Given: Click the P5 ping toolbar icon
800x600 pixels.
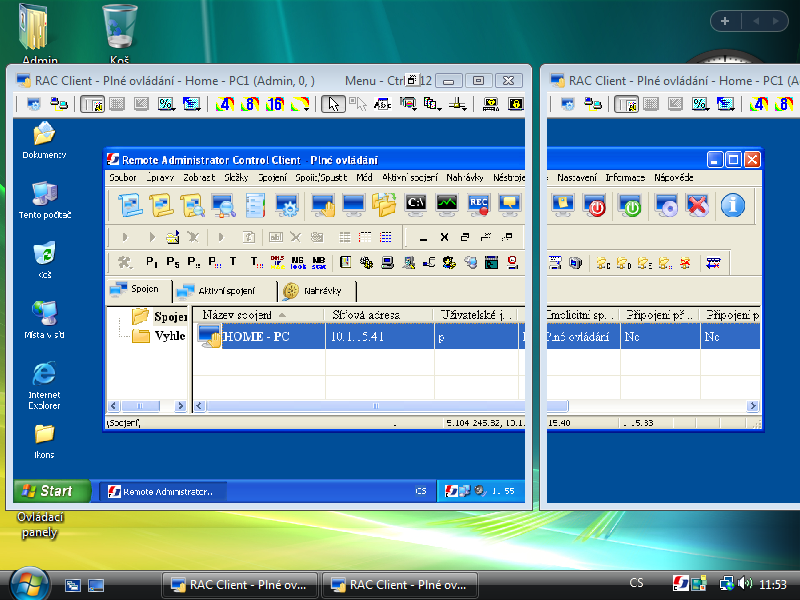Looking at the screenshot, I should coord(172,262).
